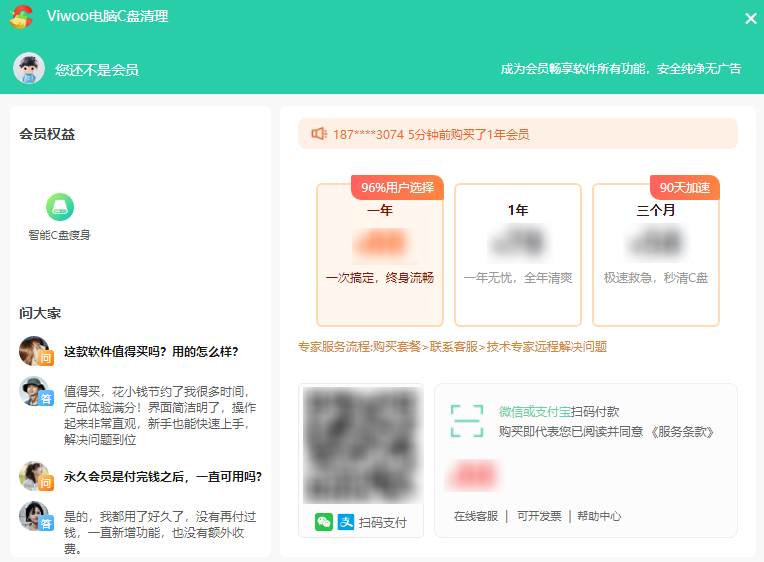Screen dimensions: 764x562
Task: Click the WeChat pay icon
Action: pyautogui.click(x=324, y=522)
